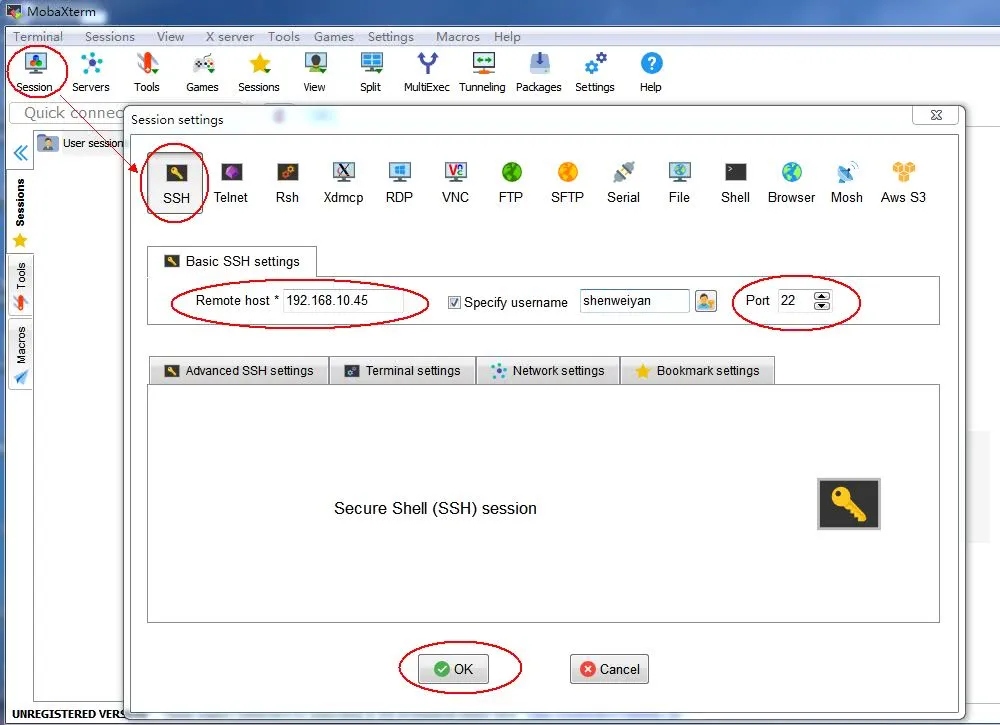This screenshot has width=1000, height=725.
Task: Select the Xdmcp session type
Action: pyautogui.click(x=343, y=183)
